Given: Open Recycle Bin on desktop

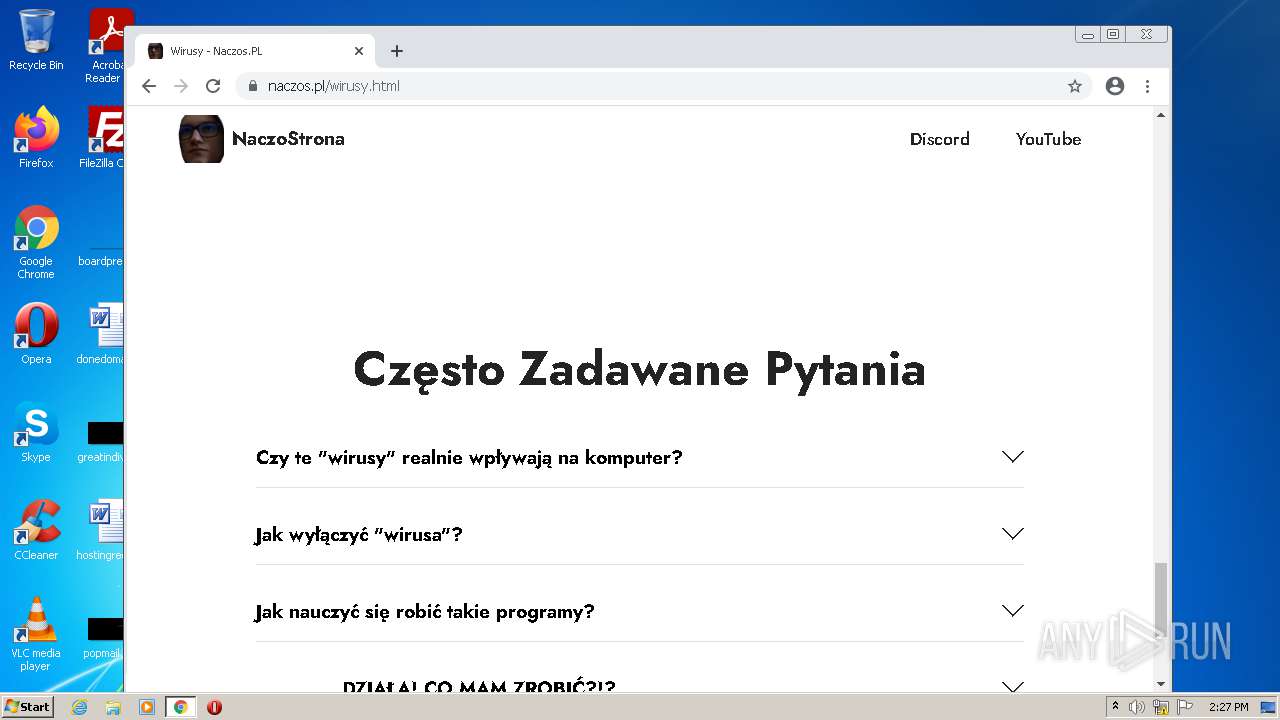Looking at the screenshot, I should pos(36,40).
